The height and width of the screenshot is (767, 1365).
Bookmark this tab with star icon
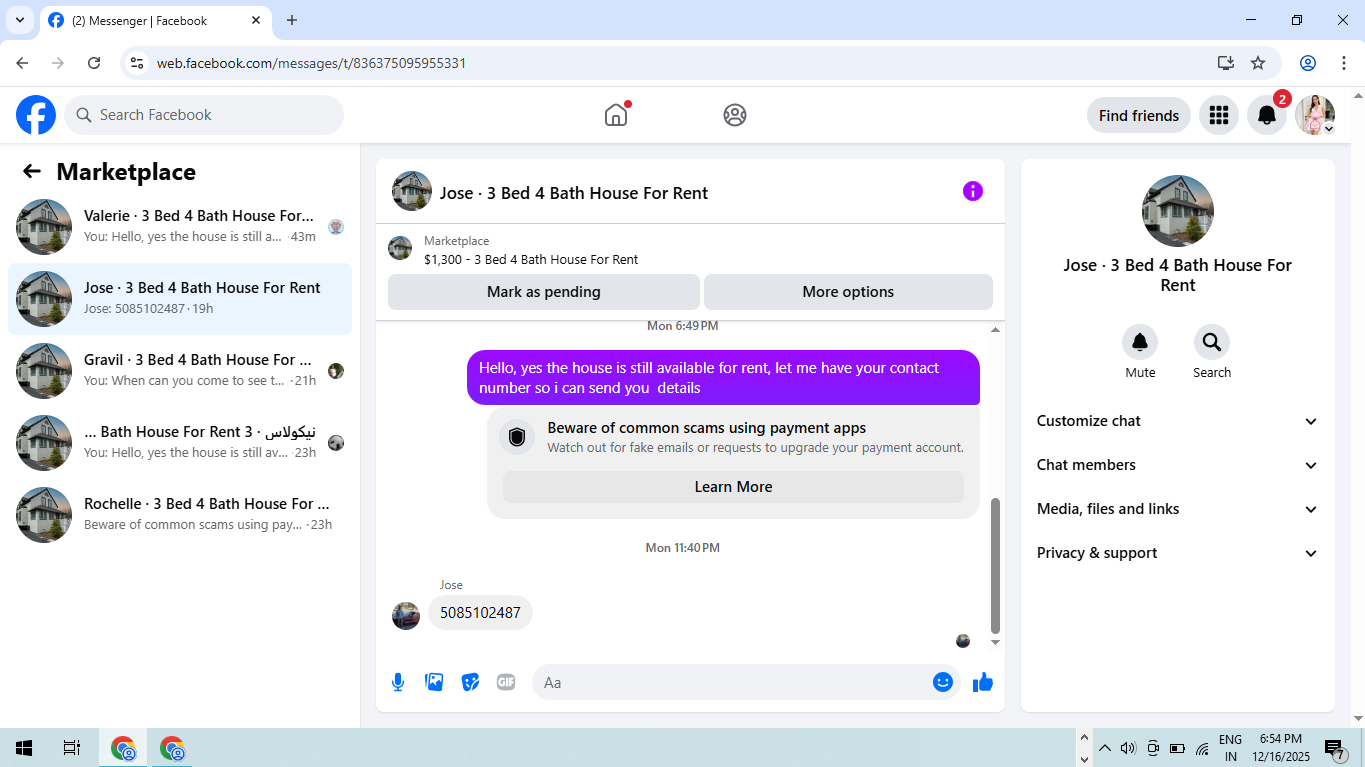pos(1258,63)
